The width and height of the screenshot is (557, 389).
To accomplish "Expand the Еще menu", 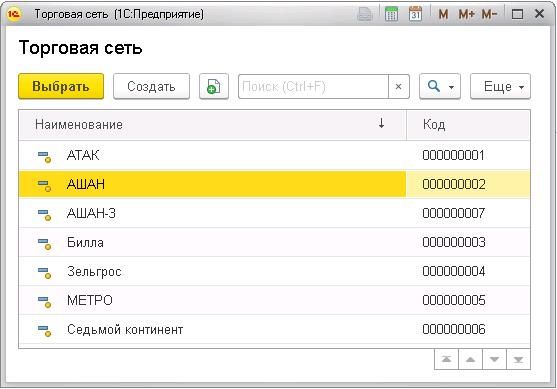I will click(500, 86).
